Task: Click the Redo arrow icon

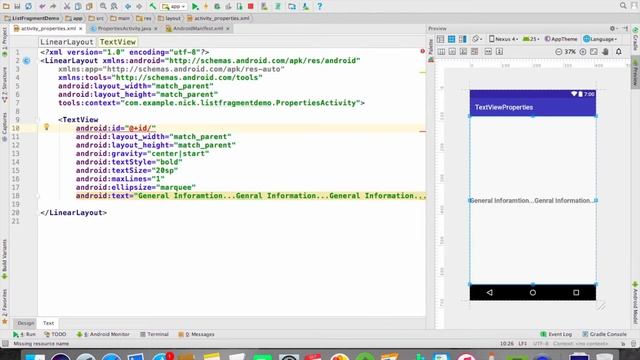Action: click(x=53, y=6)
